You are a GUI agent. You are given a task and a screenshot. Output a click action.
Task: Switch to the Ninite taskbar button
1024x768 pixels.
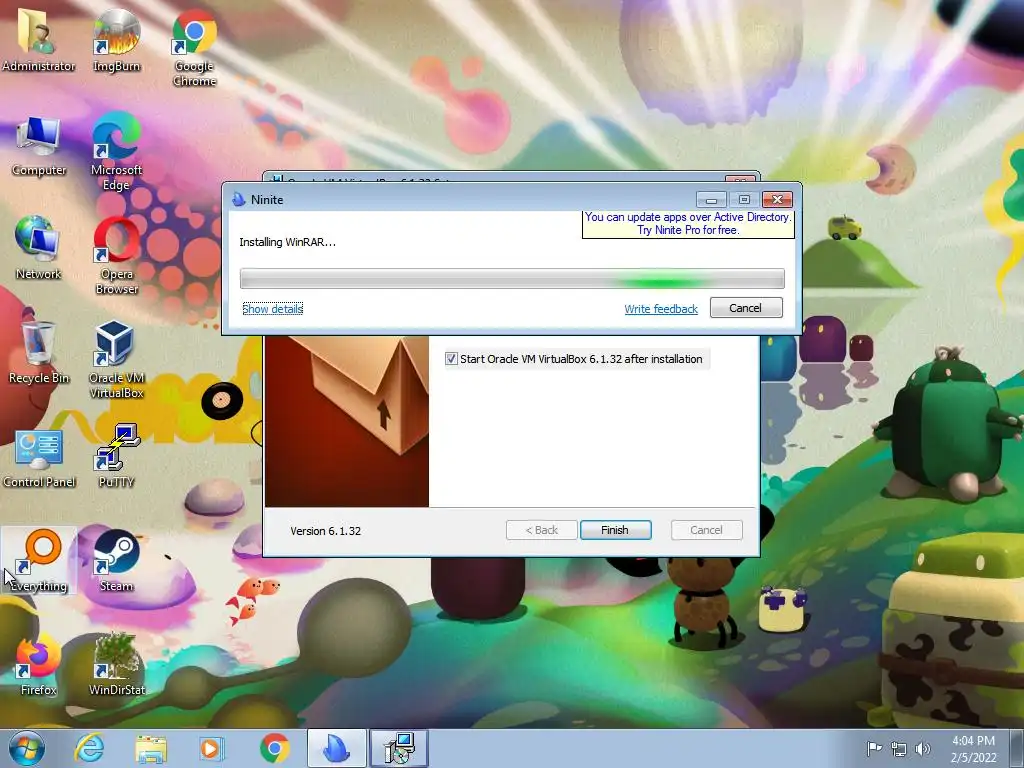[337, 748]
